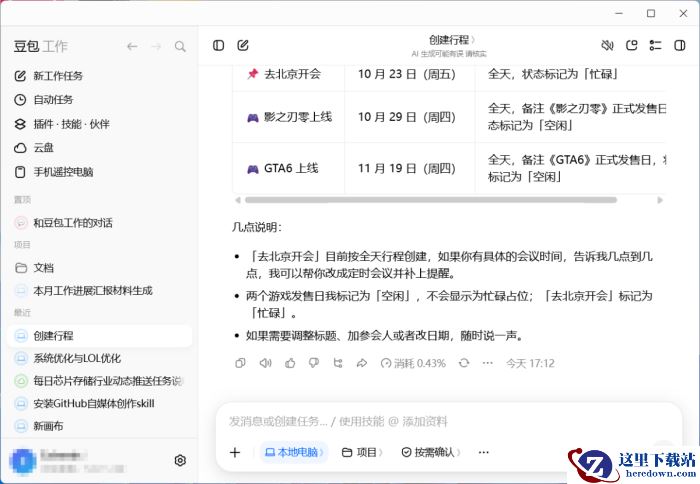Viewport: 700px width, 484px height.
Task: Minimize the window
Action: [x=619, y=13]
